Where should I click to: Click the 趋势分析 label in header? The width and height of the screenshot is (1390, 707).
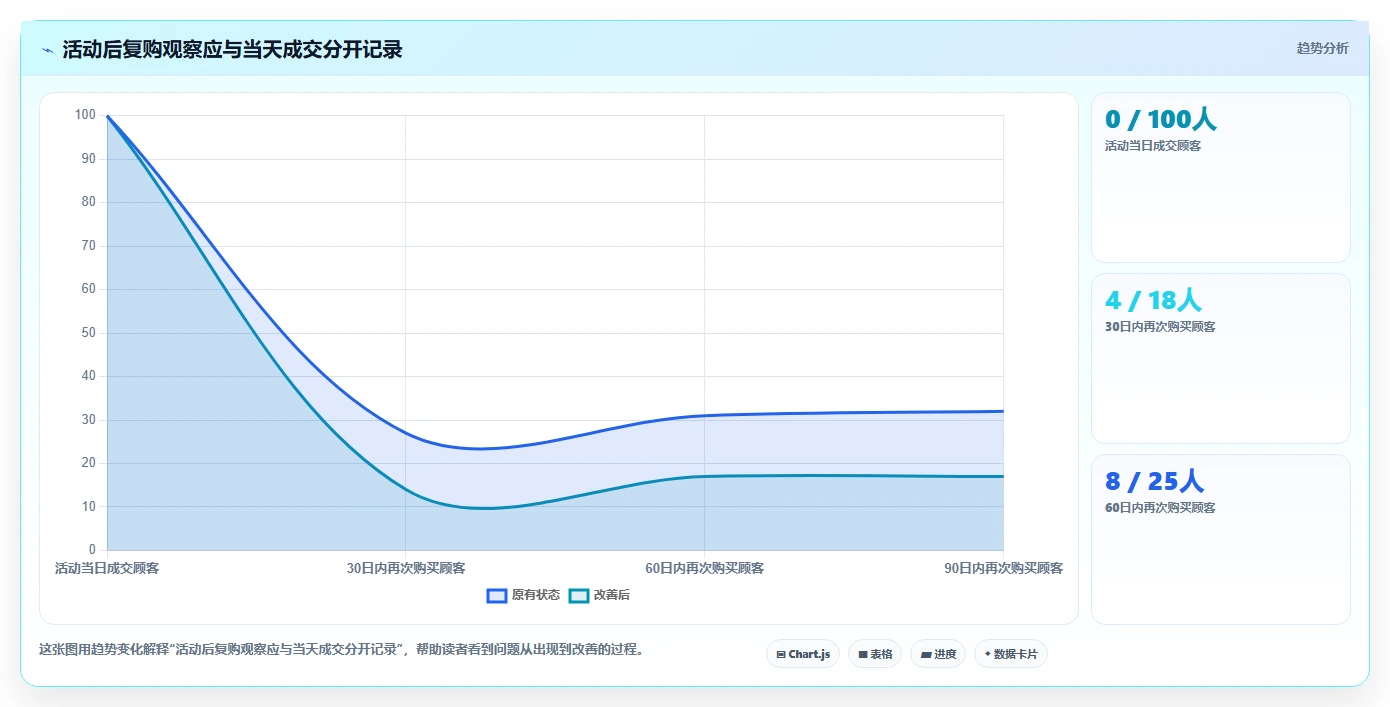tap(1322, 48)
